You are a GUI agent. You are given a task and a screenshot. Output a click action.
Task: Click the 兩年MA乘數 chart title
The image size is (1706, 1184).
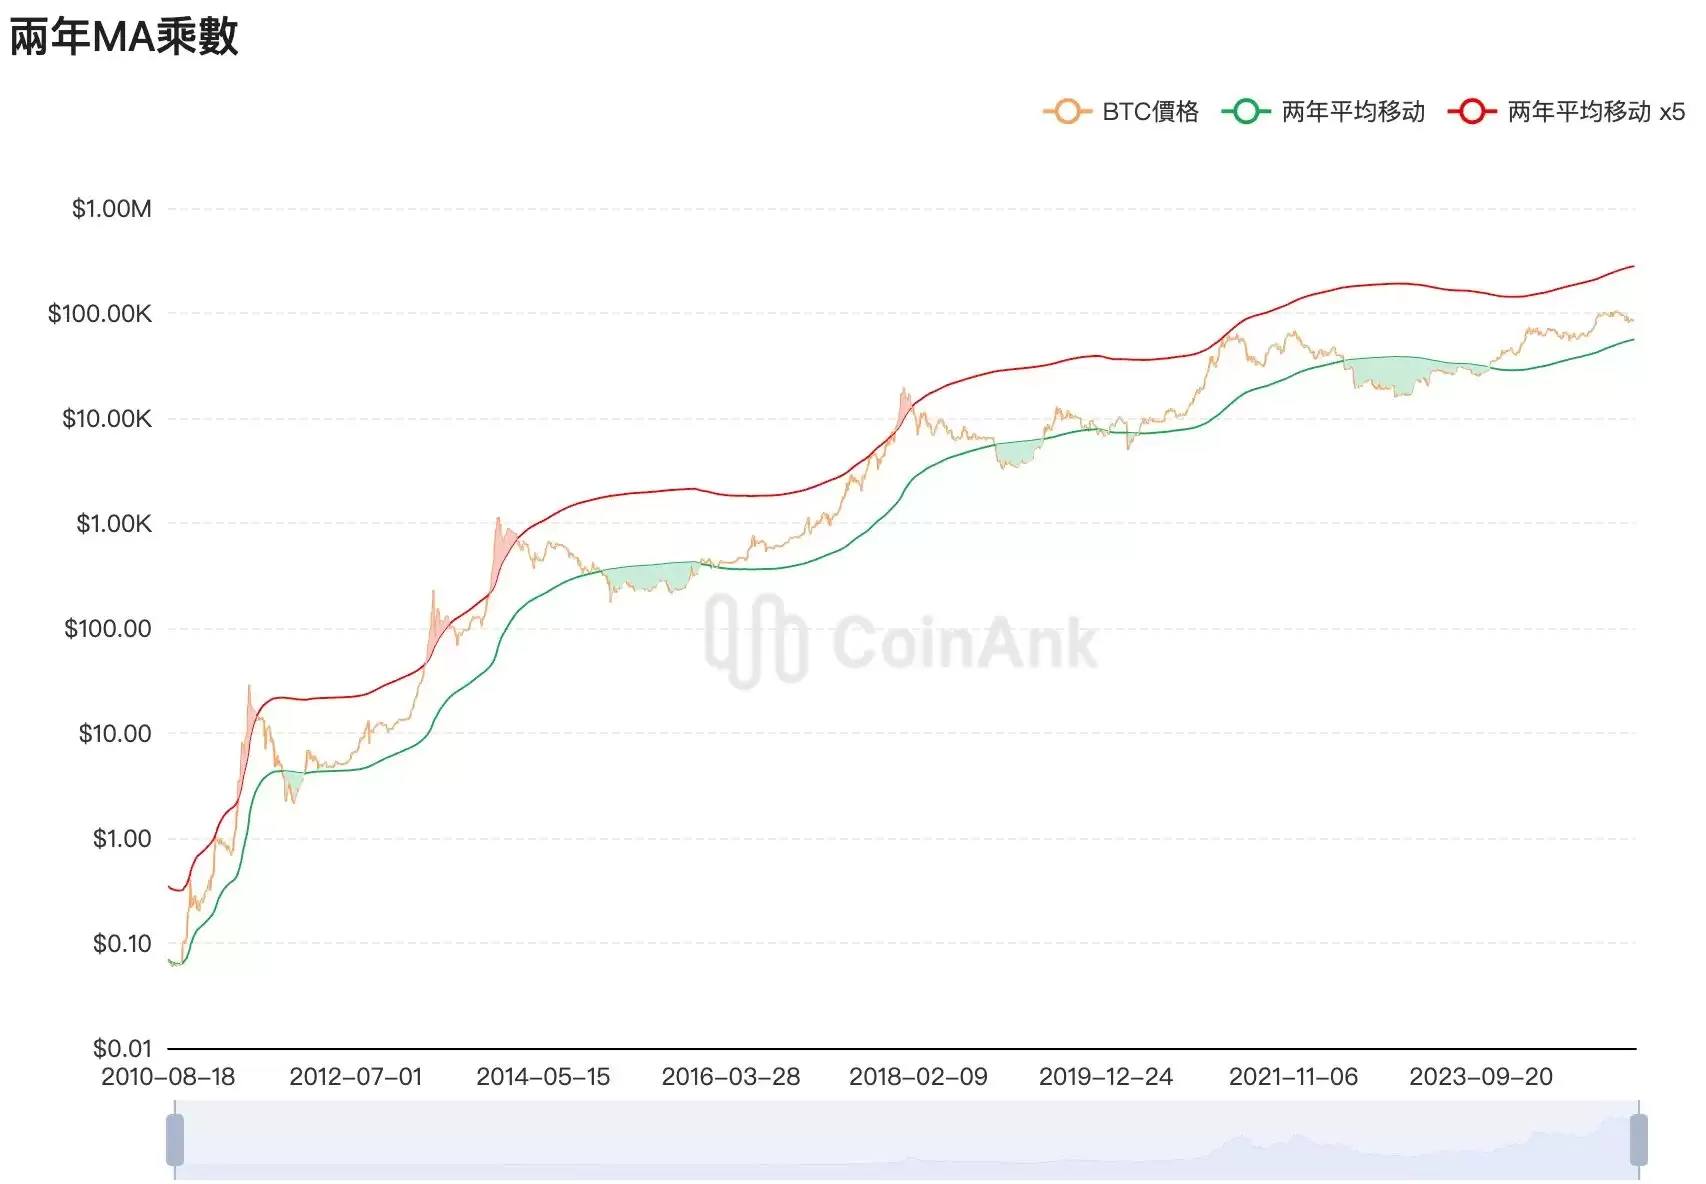(124, 37)
